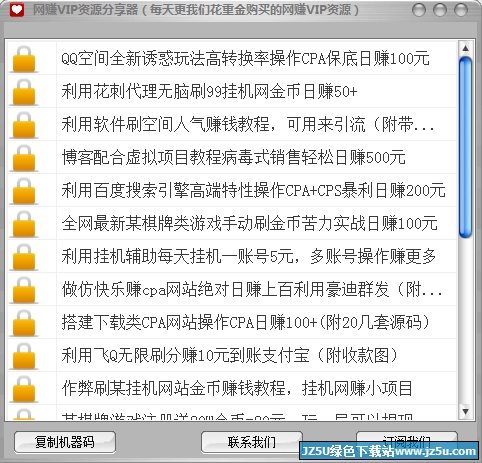This screenshot has width=482, height=463.
Task: Click the lock icon beside 利用飞Q无限刷分 row
Action: [x=24, y=356]
